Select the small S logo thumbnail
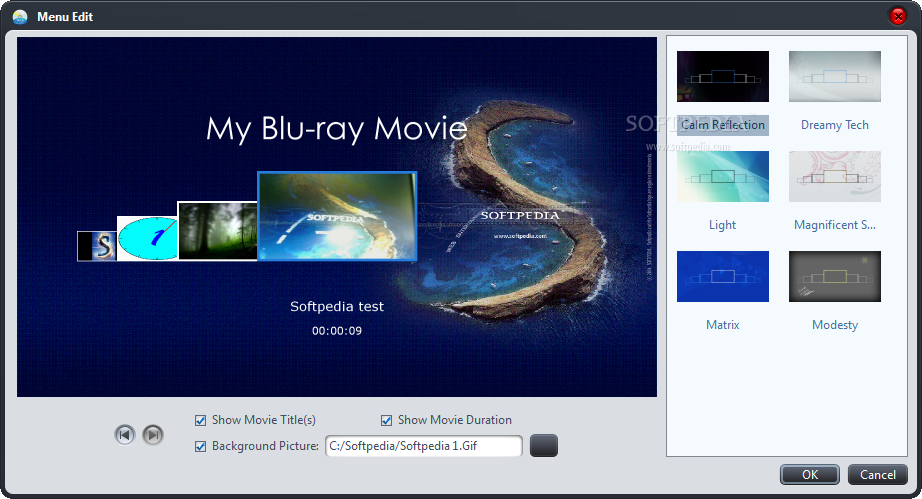Screen dimensions: 922x499 click(x=97, y=246)
